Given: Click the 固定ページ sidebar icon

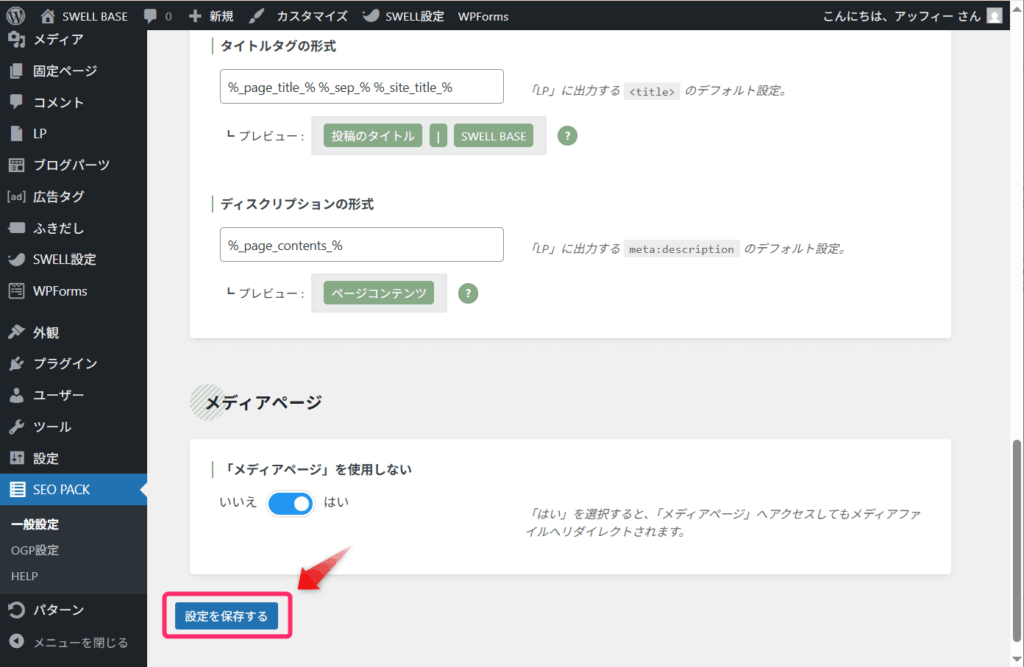Looking at the screenshot, I should (16, 71).
